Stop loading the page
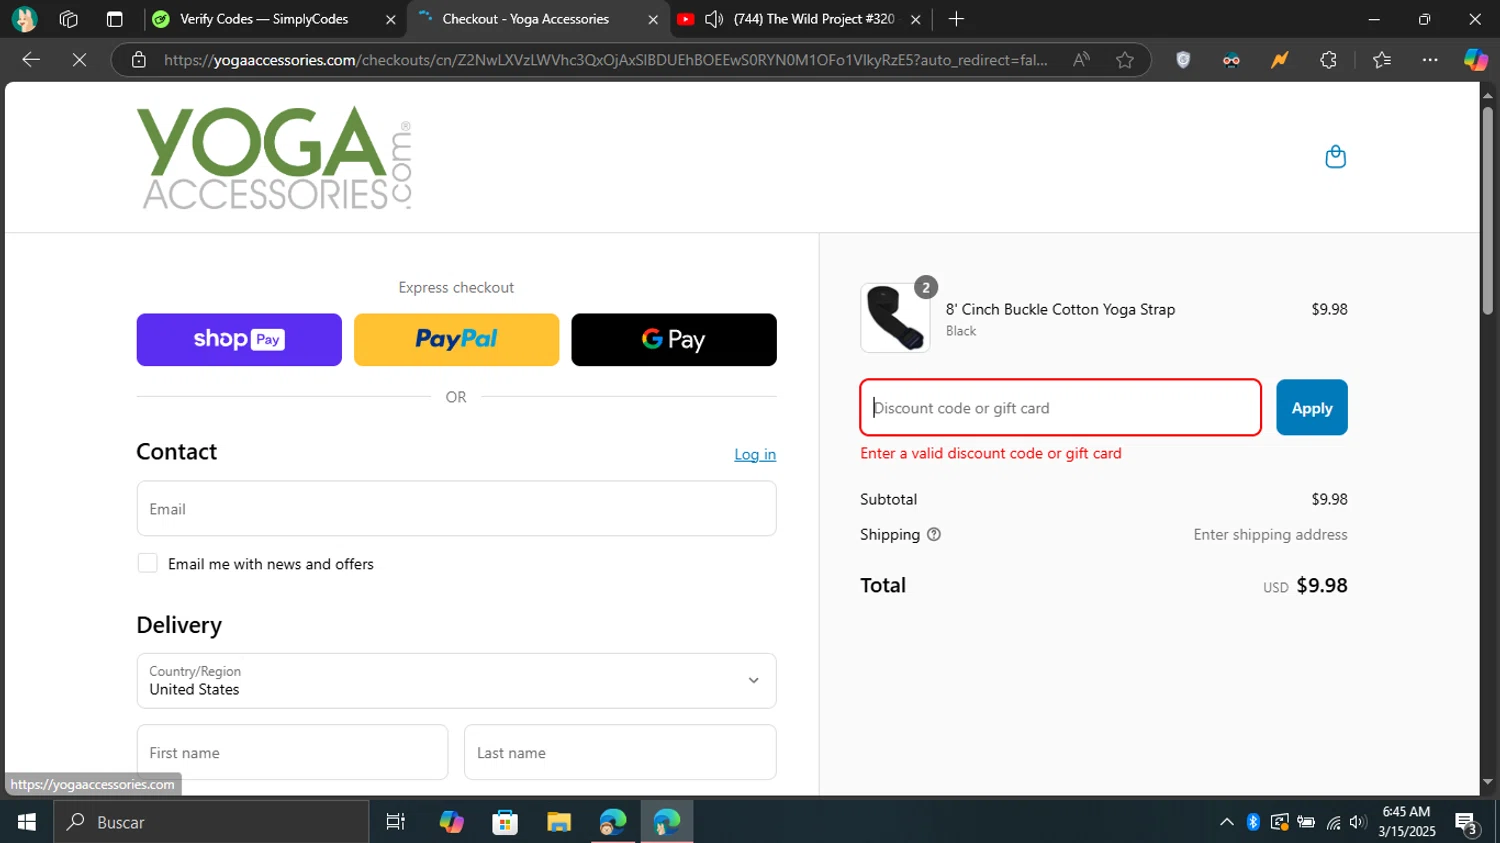 [79, 60]
